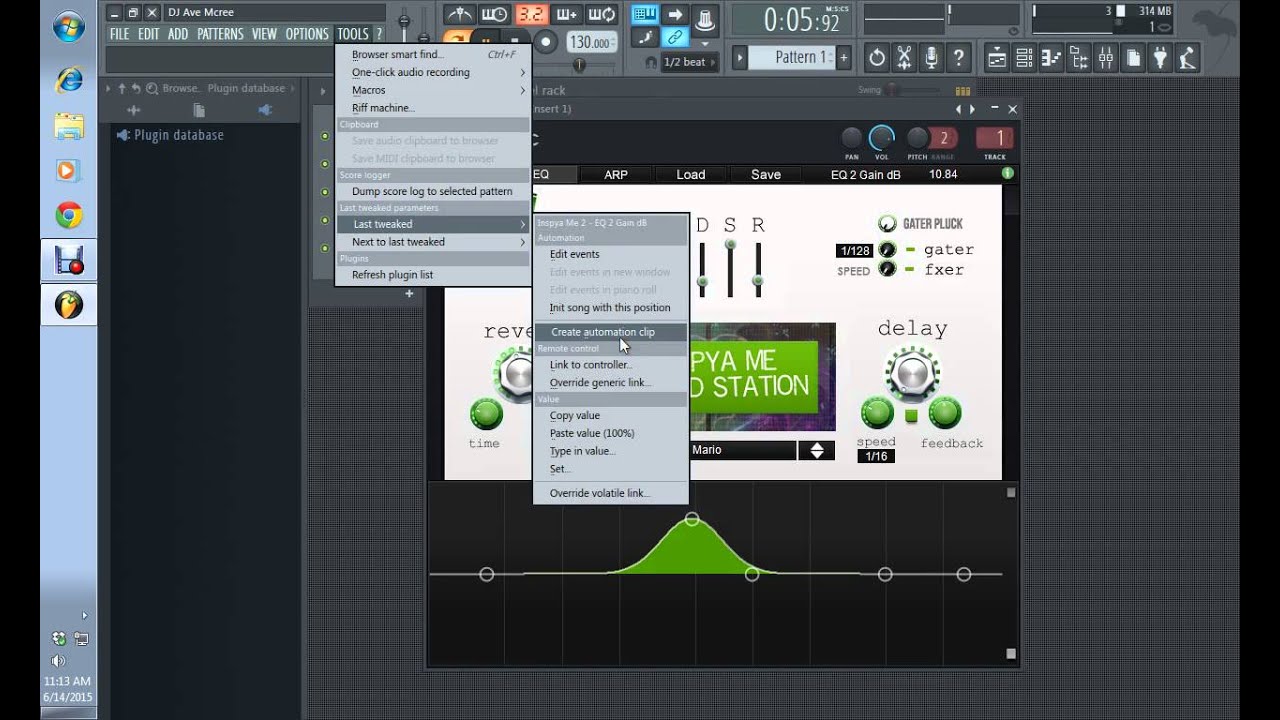
Task: Select Create automation clip menu entry
Action: point(602,332)
